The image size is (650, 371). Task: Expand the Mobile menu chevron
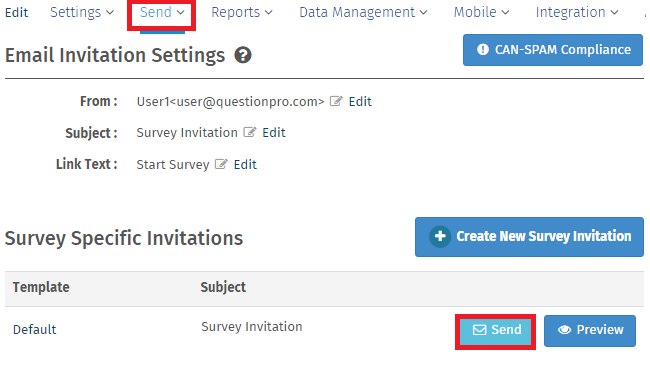(505, 13)
